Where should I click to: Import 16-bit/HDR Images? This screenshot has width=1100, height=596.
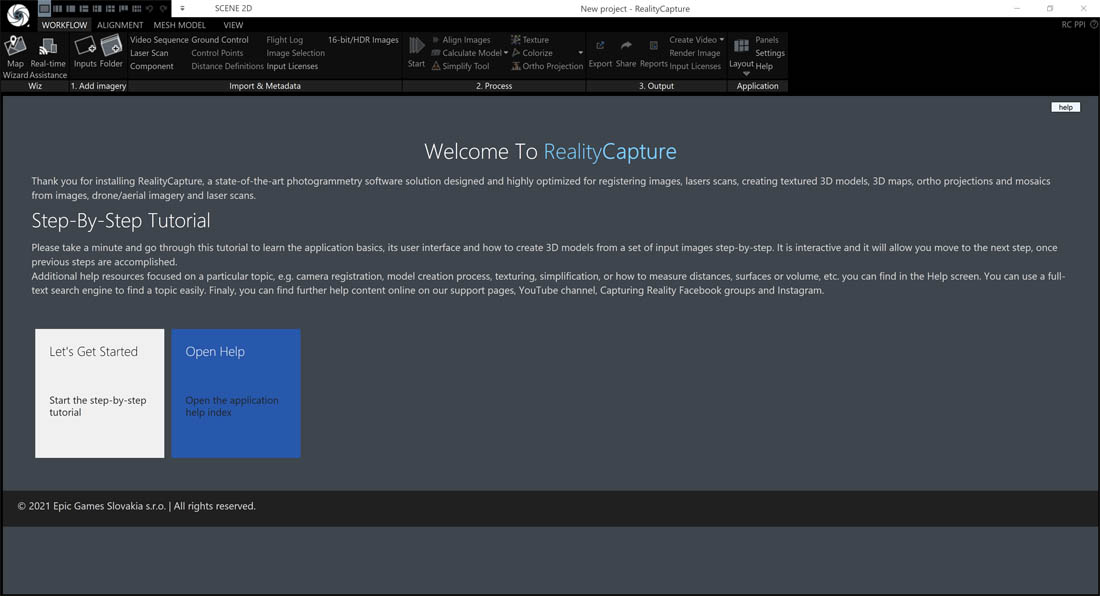point(363,40)
